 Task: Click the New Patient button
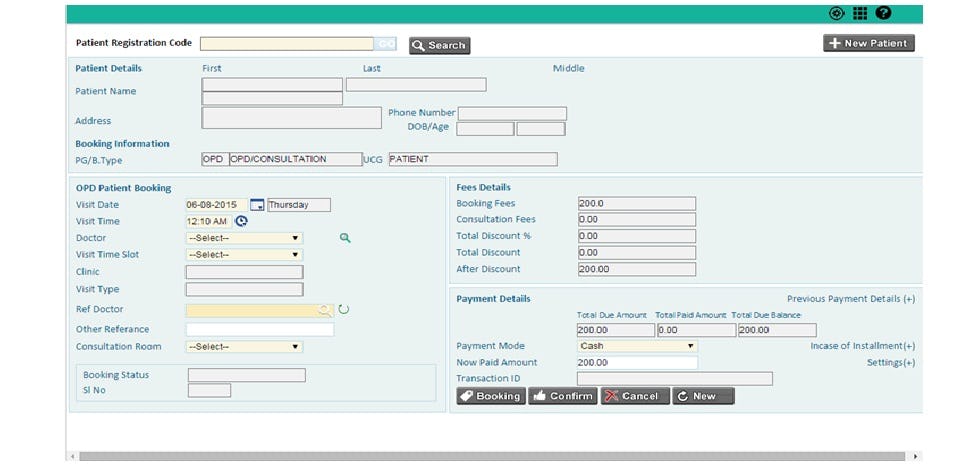869,43
